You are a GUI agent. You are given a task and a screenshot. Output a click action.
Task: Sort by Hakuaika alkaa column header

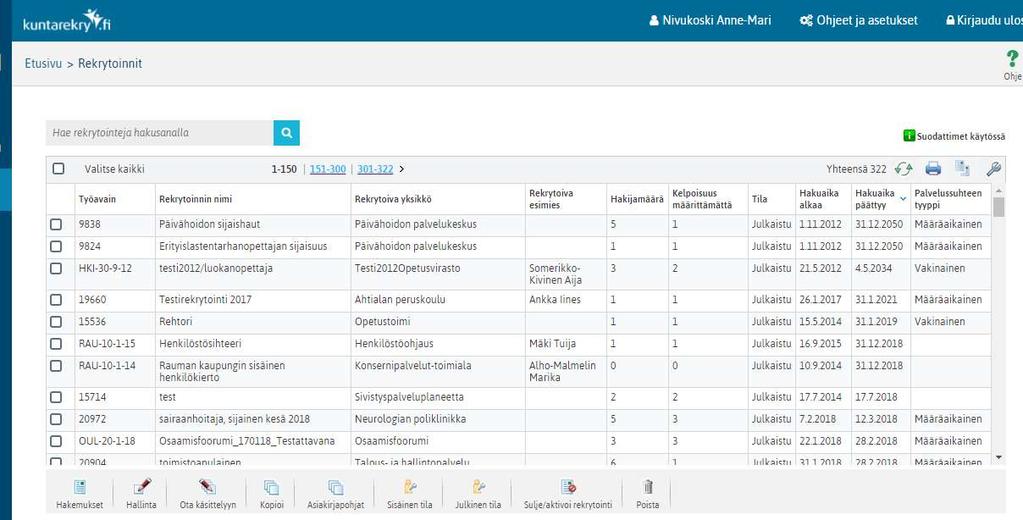814,199
